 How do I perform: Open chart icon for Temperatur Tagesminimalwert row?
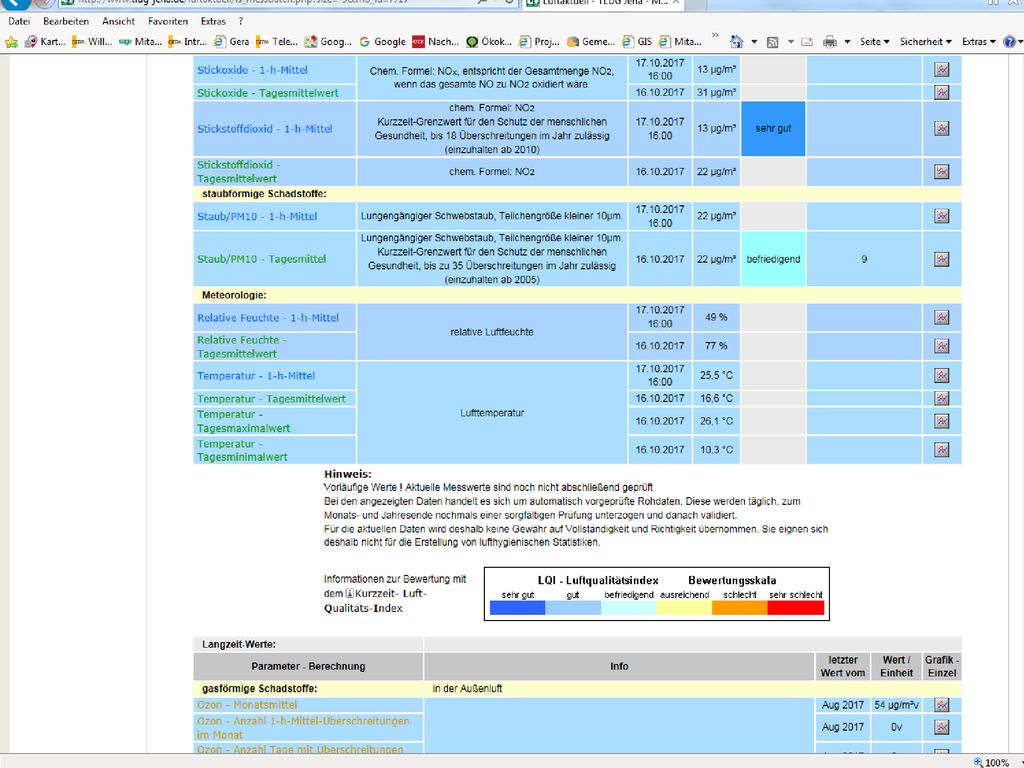(x=941, y=450)
